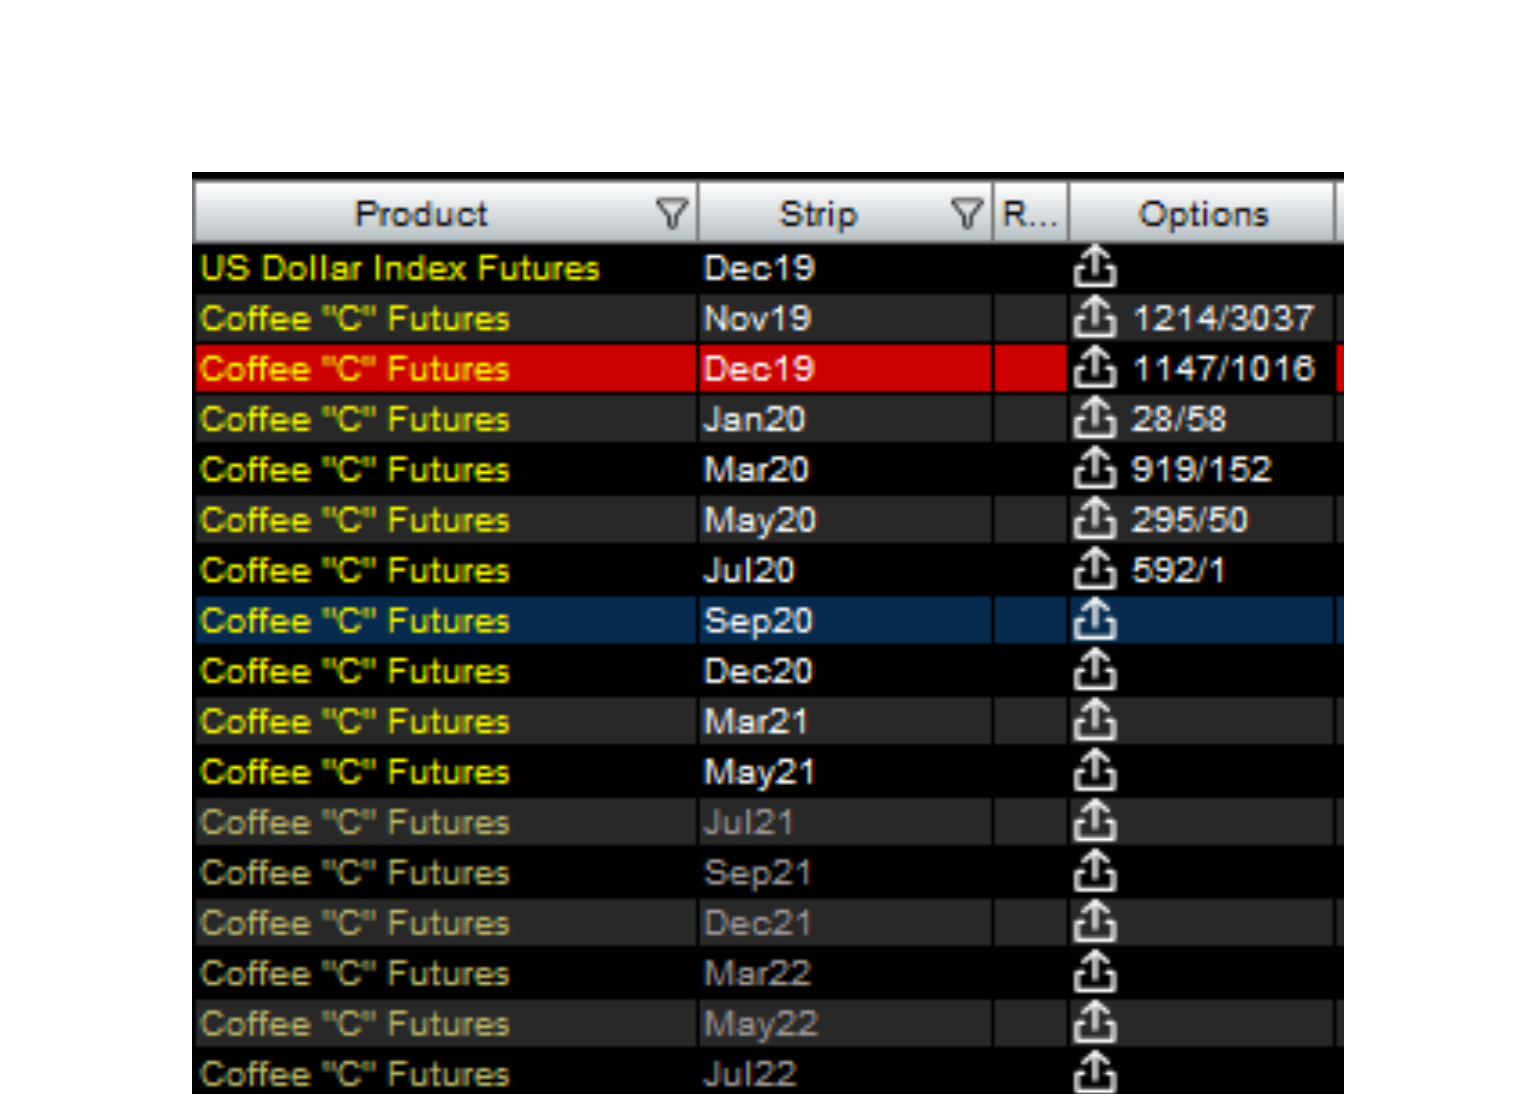Open options icon for Coffee Dec20 row
The width and height of the screenshot is (1536, 1094).
[1095, 670]
